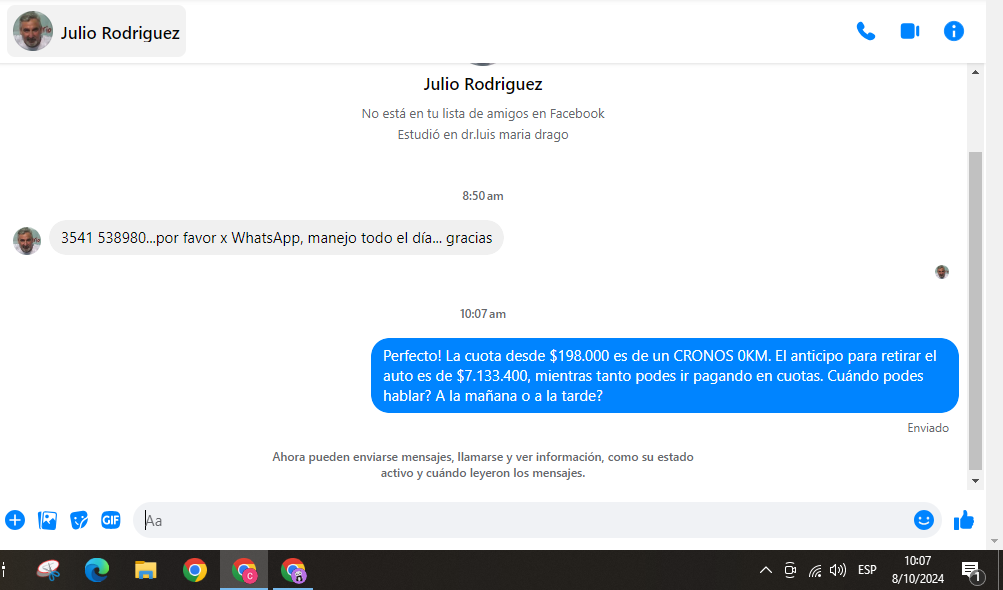The height and width of the screenshot is (590, 1003).
Task: Send a thumbs up like
Action: click(x=964, y=520)
